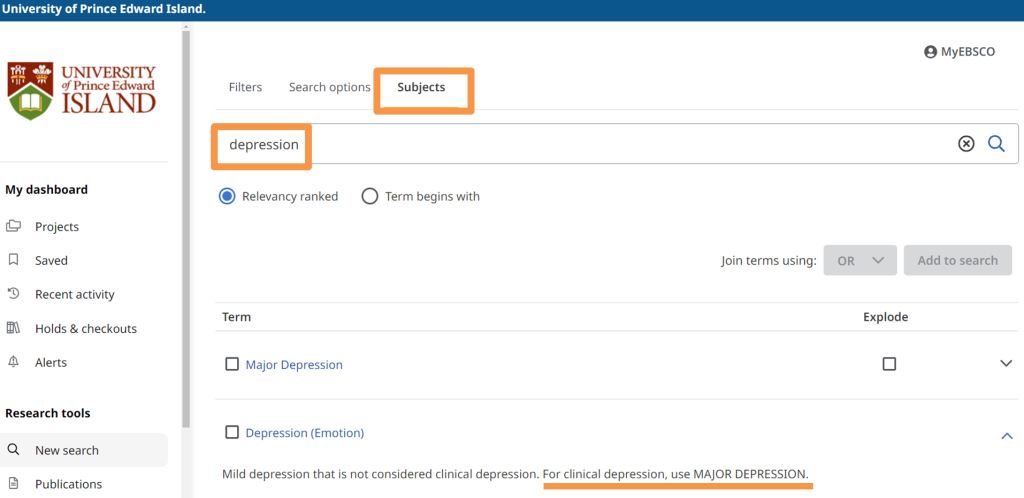Check the Major Depression term checkbox

pyautogui.click(x=232, y=365)
